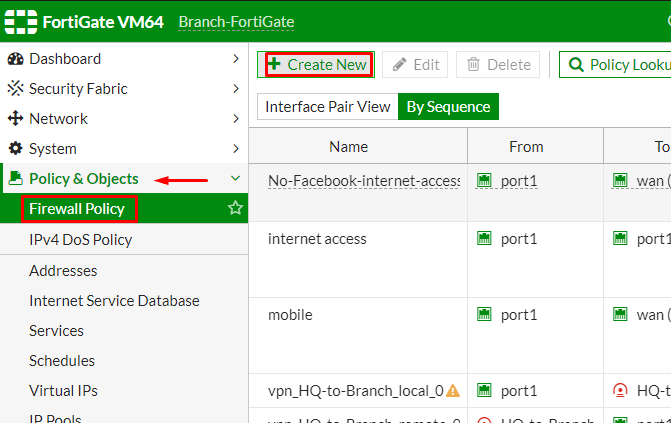Image resolution: width=671 pixels, height=423 pixels.
Task: Favorite Firewall Policy with star icon
Action: [235, 209]
